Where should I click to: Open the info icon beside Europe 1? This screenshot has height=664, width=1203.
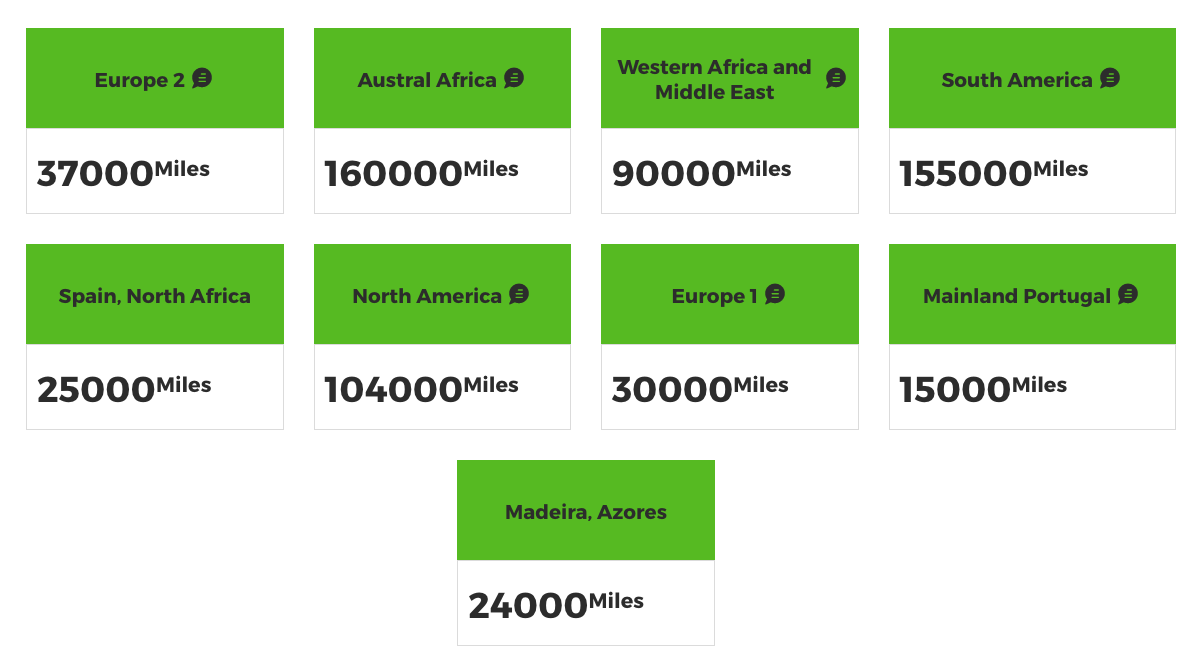(775, 294)
